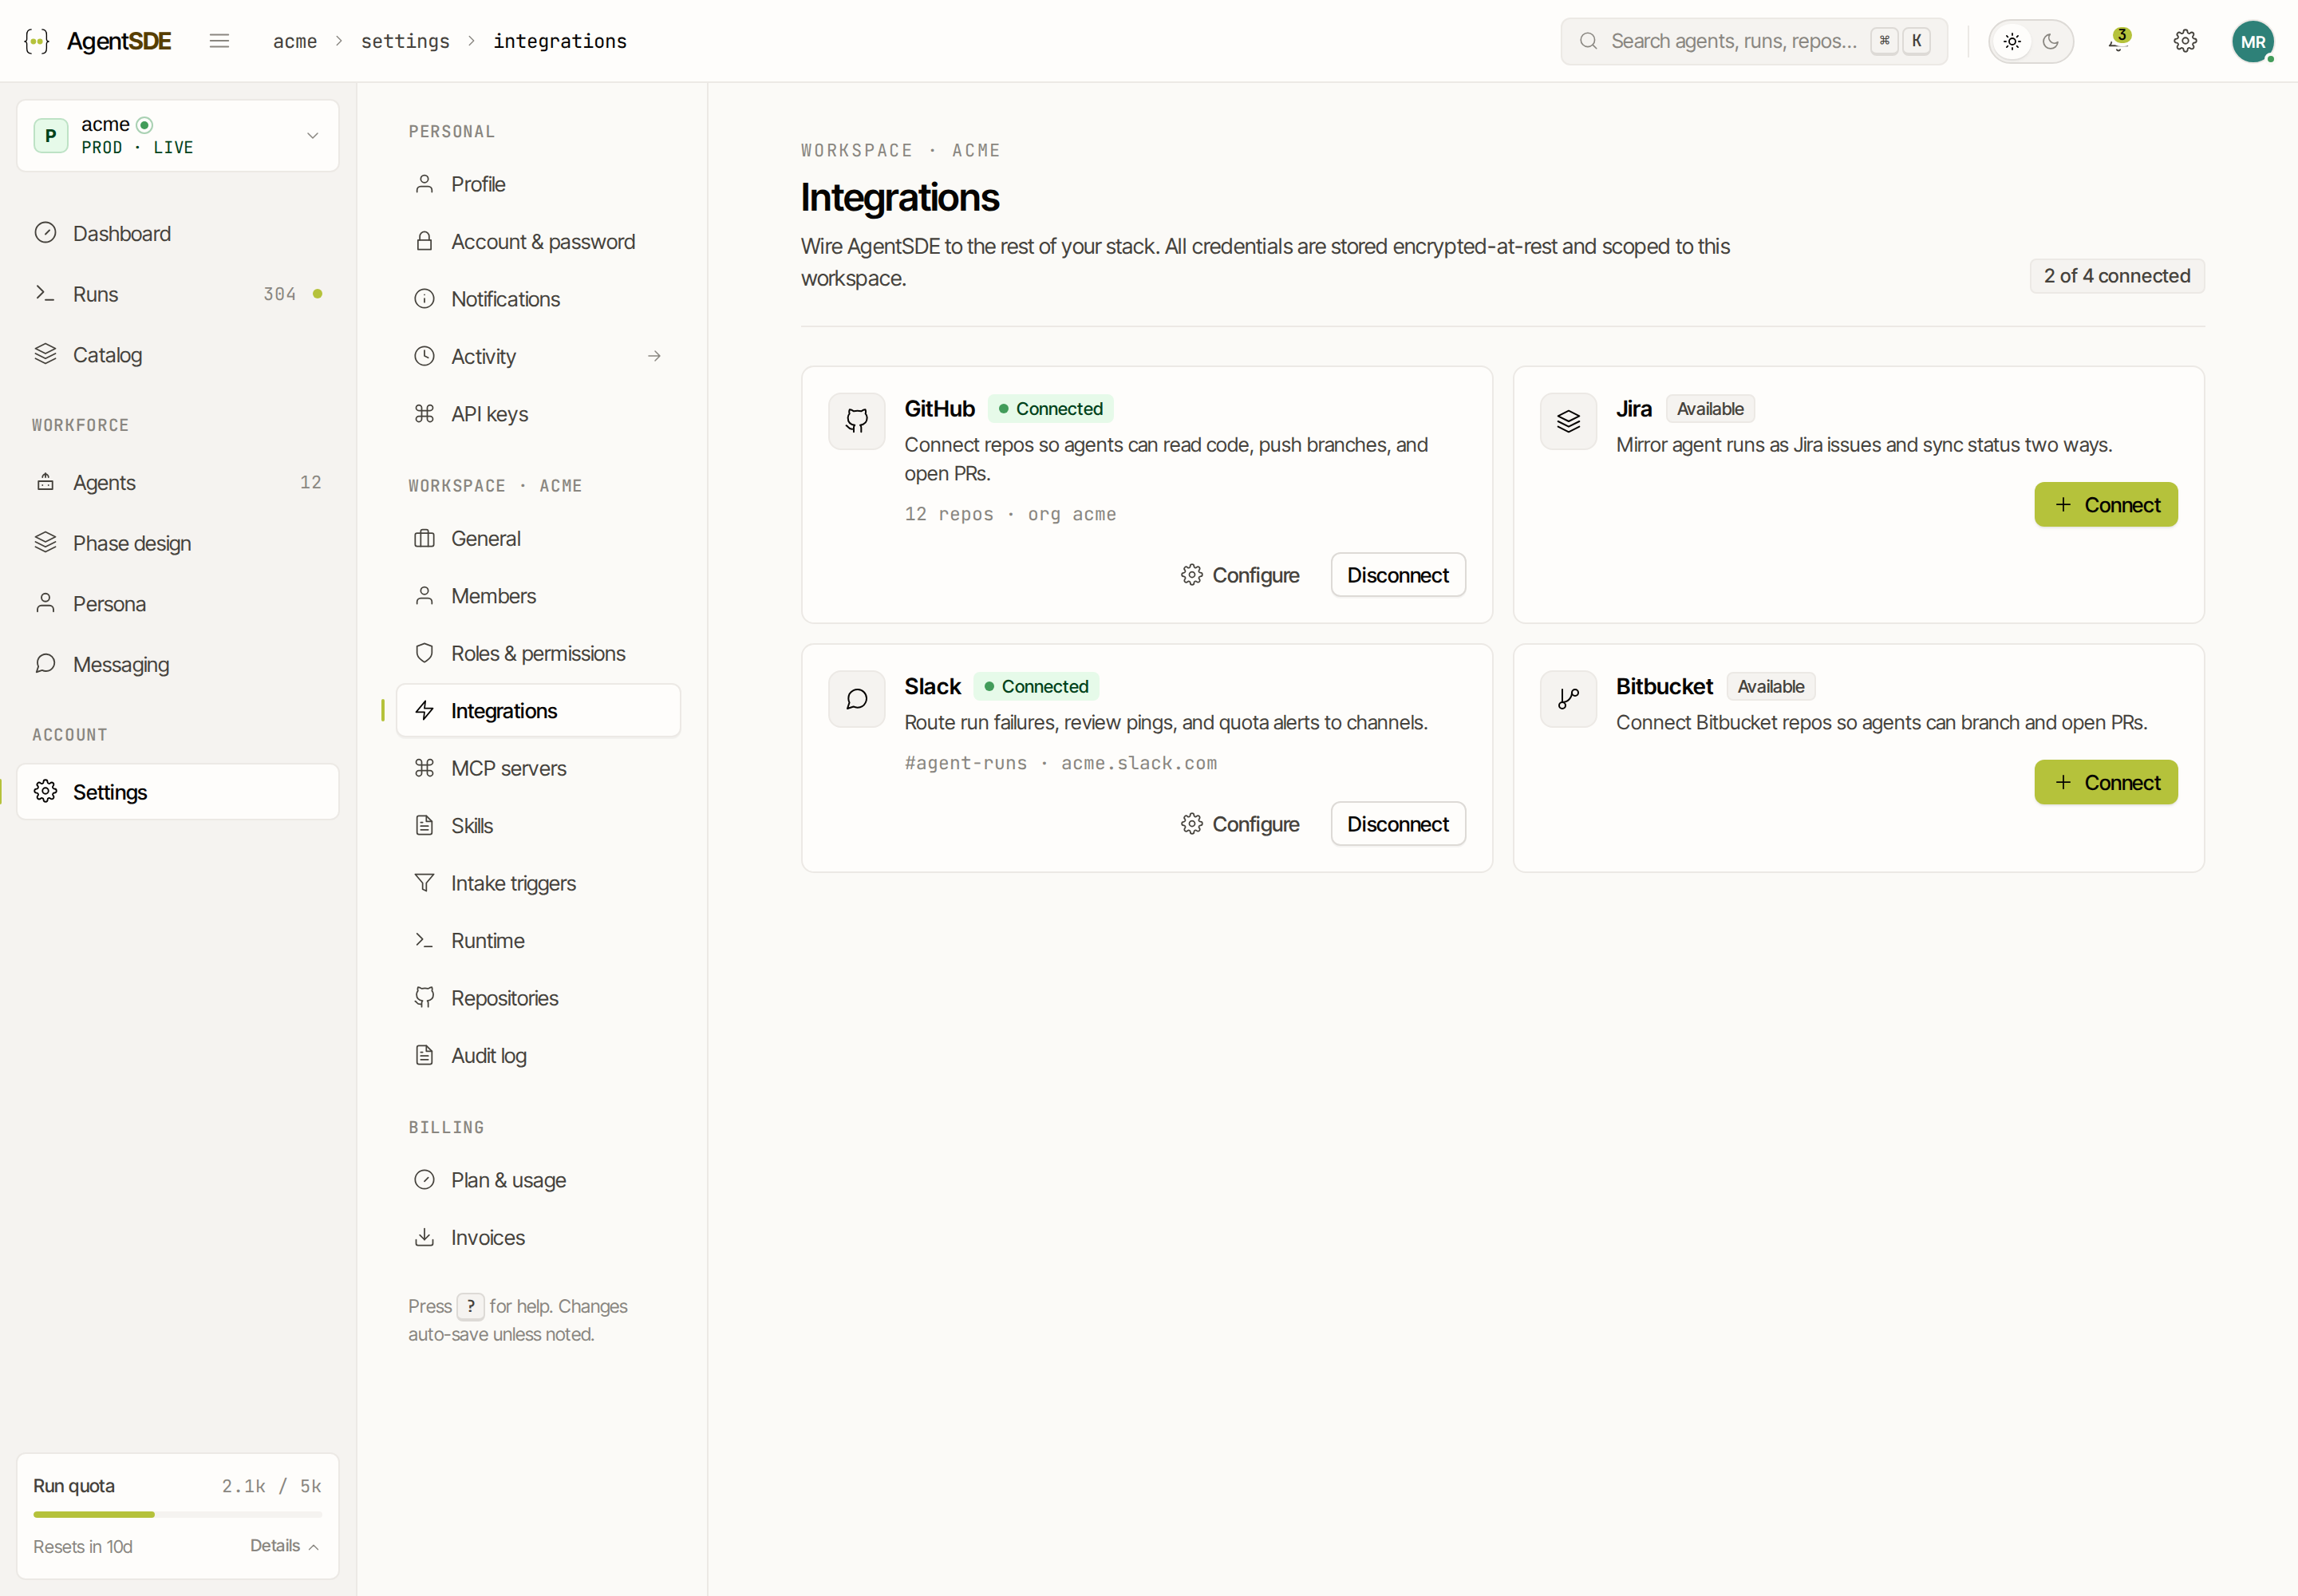The width and height of the screenshot is (2298, 1596).
Task: Click the Integrations lightning icon
Action: point(424,711)
